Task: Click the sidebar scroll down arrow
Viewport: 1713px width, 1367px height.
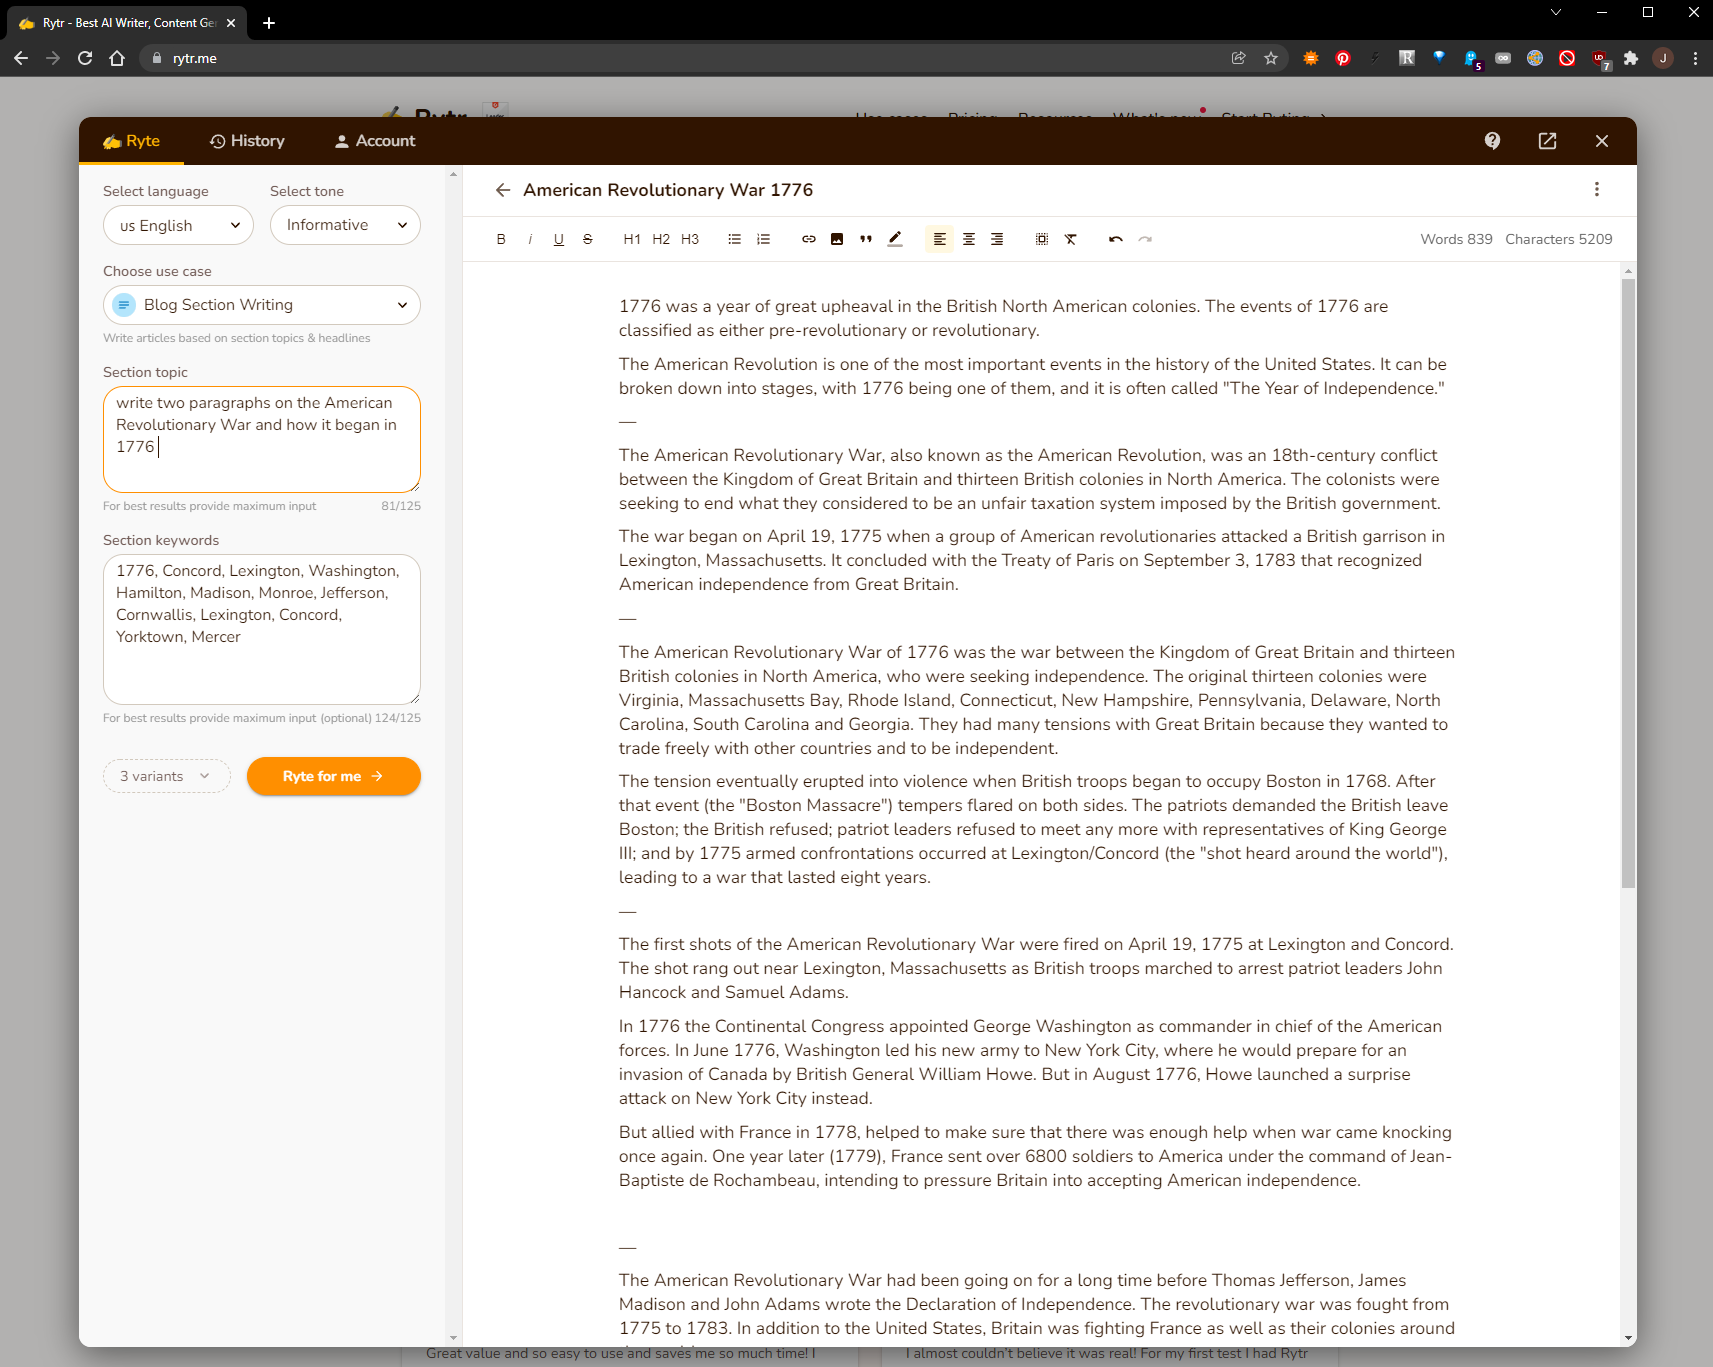Action: [453, 1338]
